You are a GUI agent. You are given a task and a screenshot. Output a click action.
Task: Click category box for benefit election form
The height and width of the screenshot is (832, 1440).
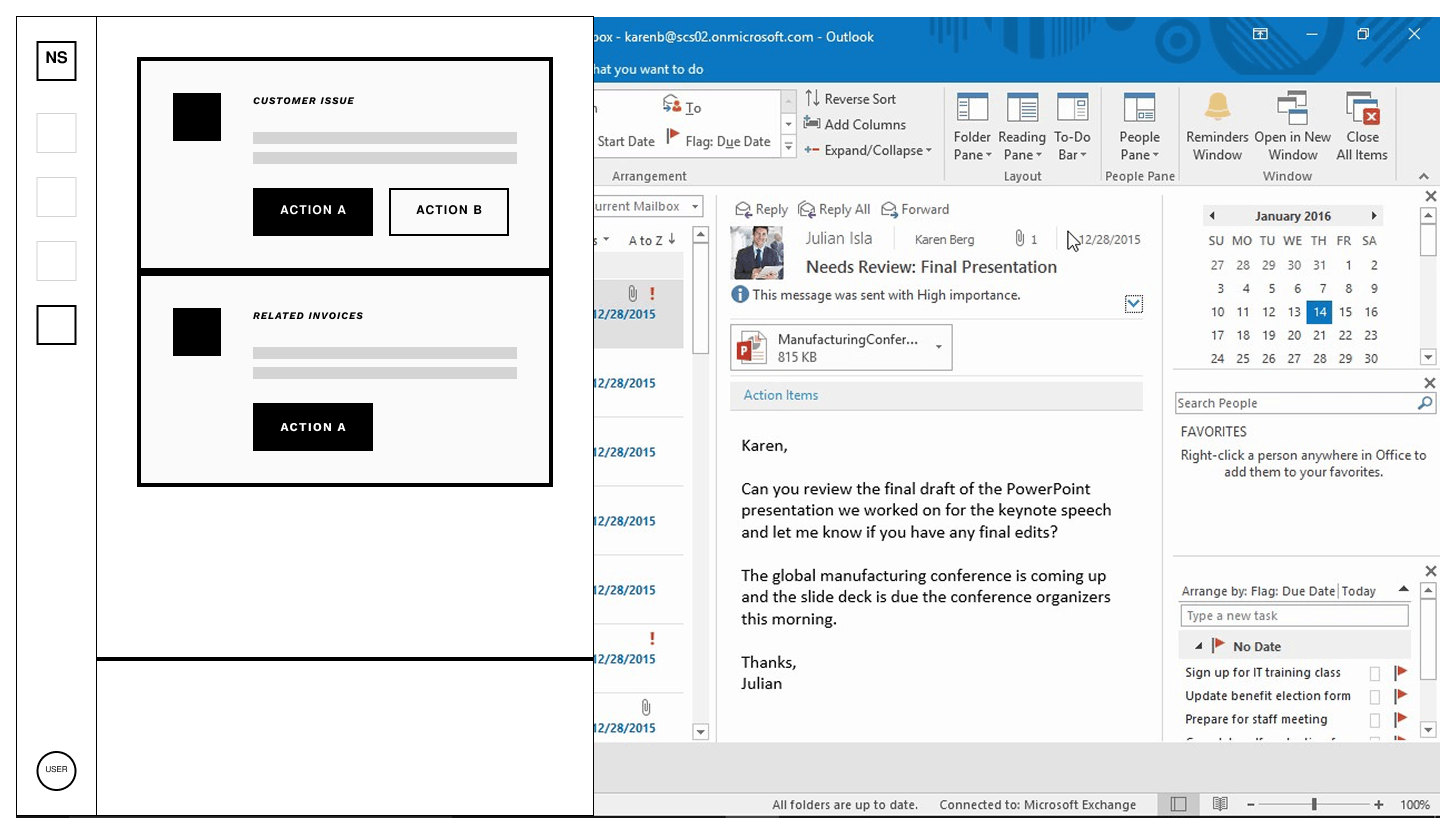[1375, 696]
